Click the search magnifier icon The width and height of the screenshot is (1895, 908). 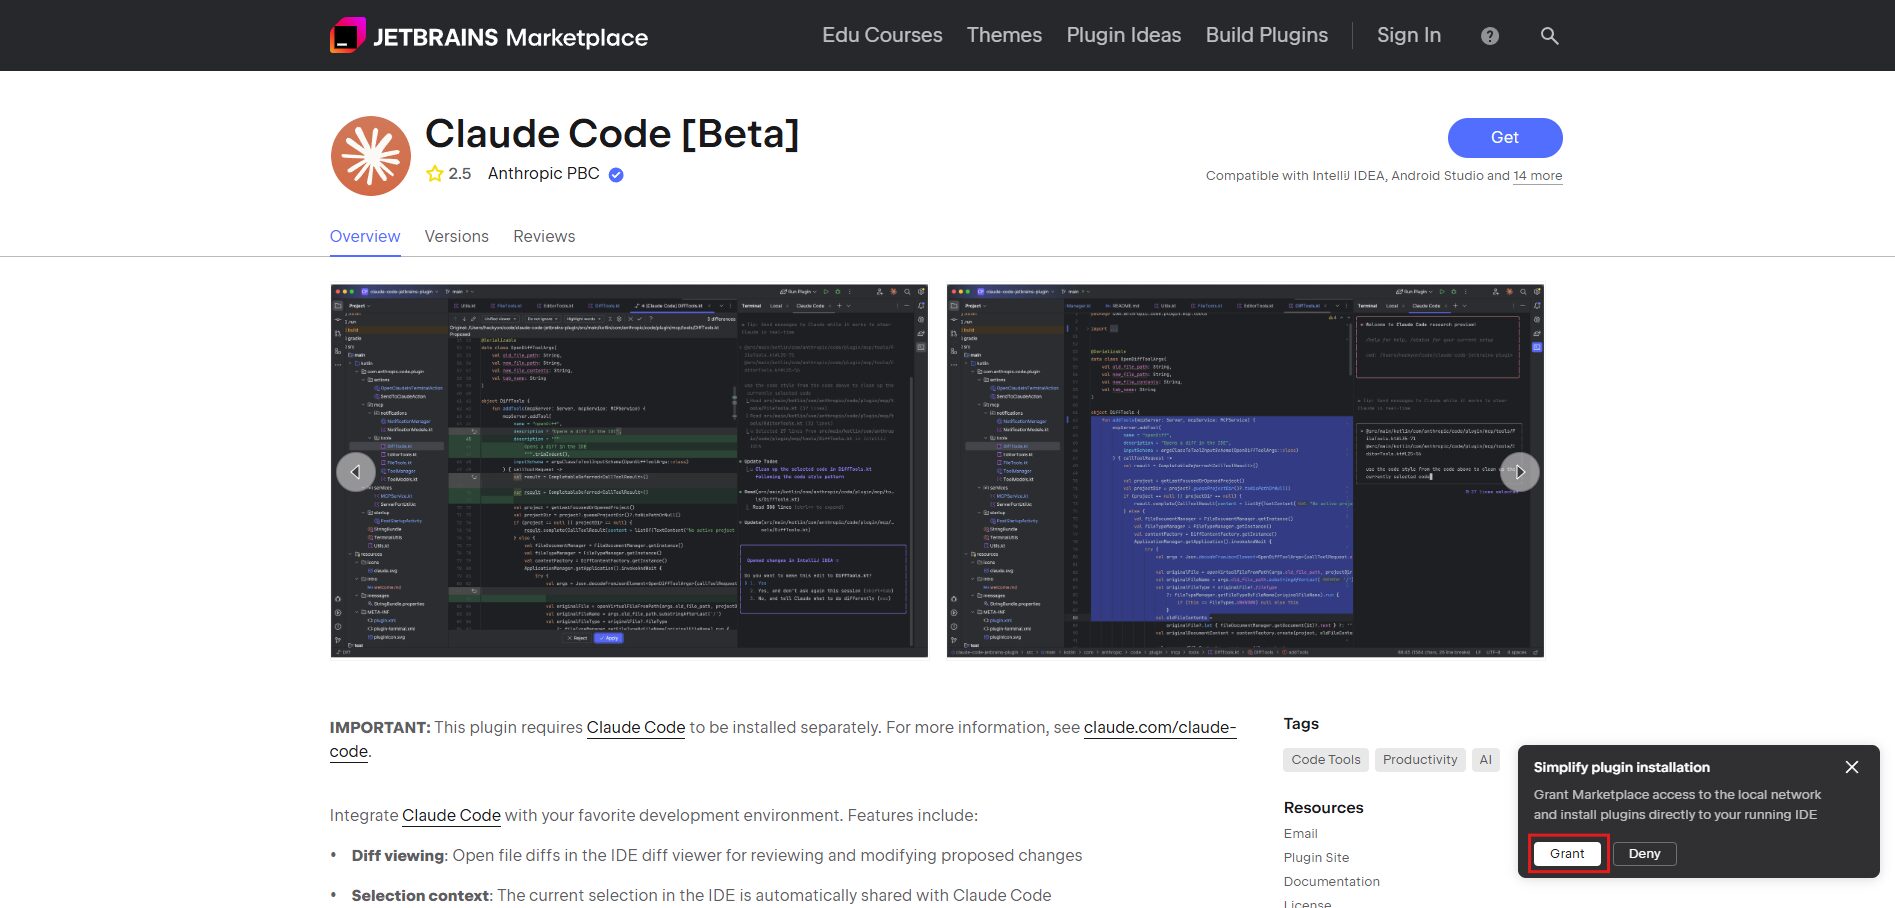click(1549, 36)
